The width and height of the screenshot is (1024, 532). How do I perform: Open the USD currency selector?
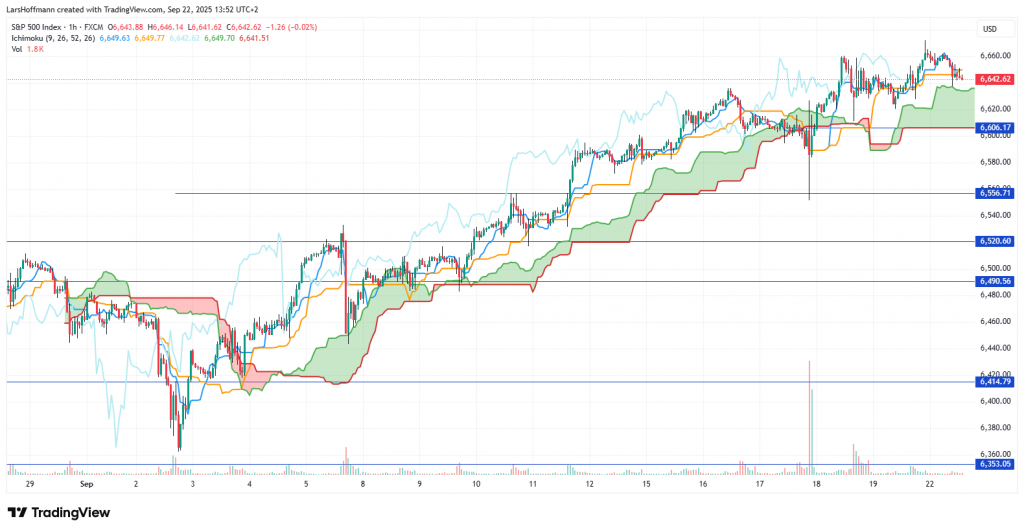click(990, 28)
